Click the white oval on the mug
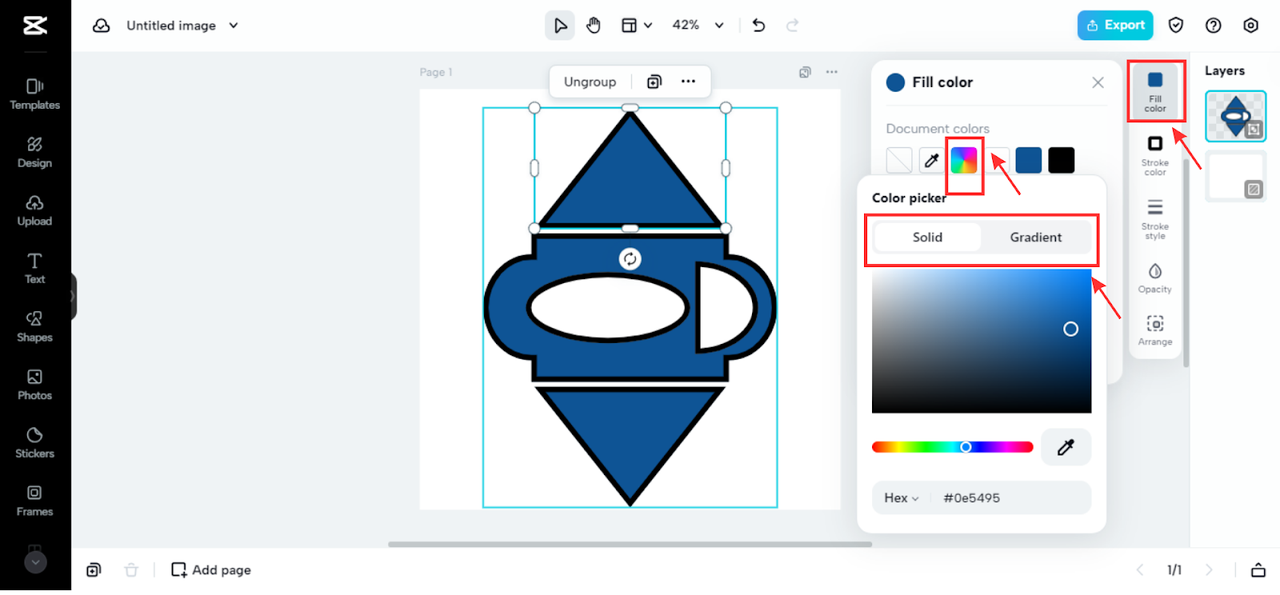The image size is (1280, 595). pos(608,307)
